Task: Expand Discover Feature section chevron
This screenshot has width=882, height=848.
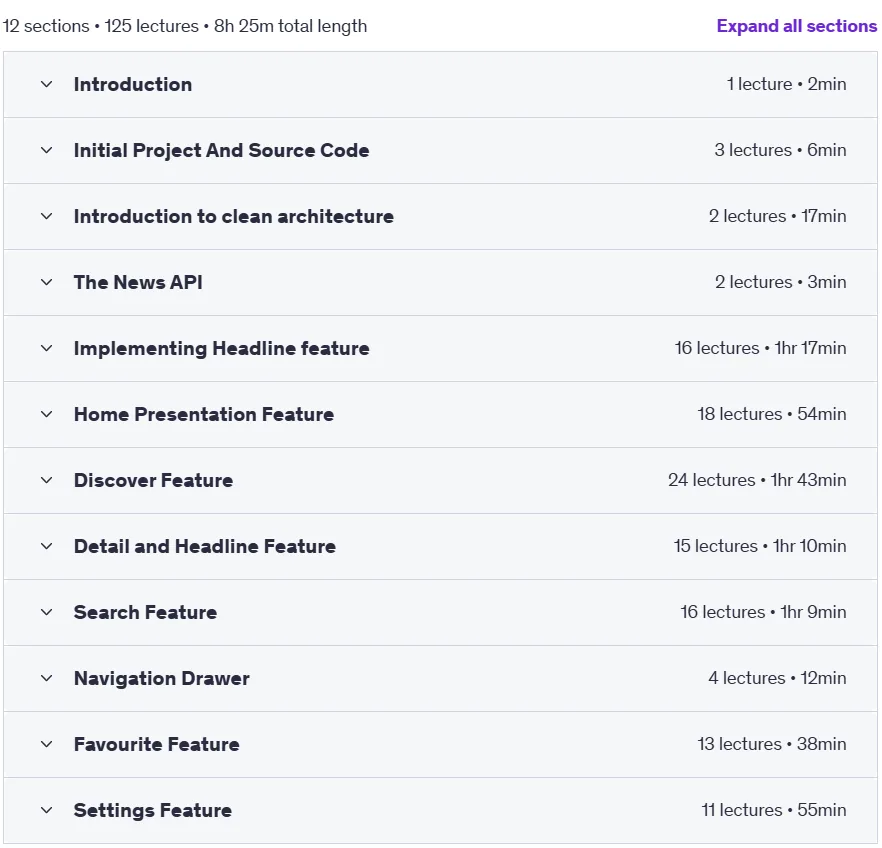Action: pyautogui.click(x=47, y=480)
